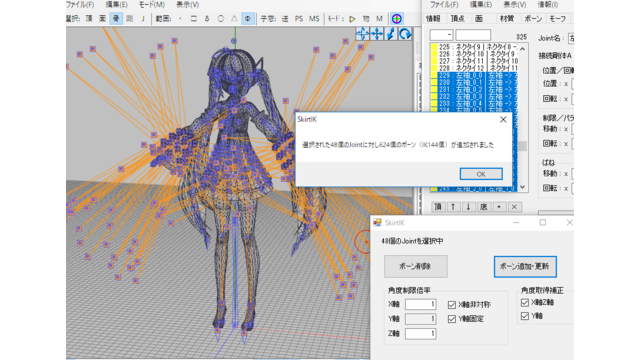Select joint row 228 : ネクタイ12

click(x=474, y=68)
